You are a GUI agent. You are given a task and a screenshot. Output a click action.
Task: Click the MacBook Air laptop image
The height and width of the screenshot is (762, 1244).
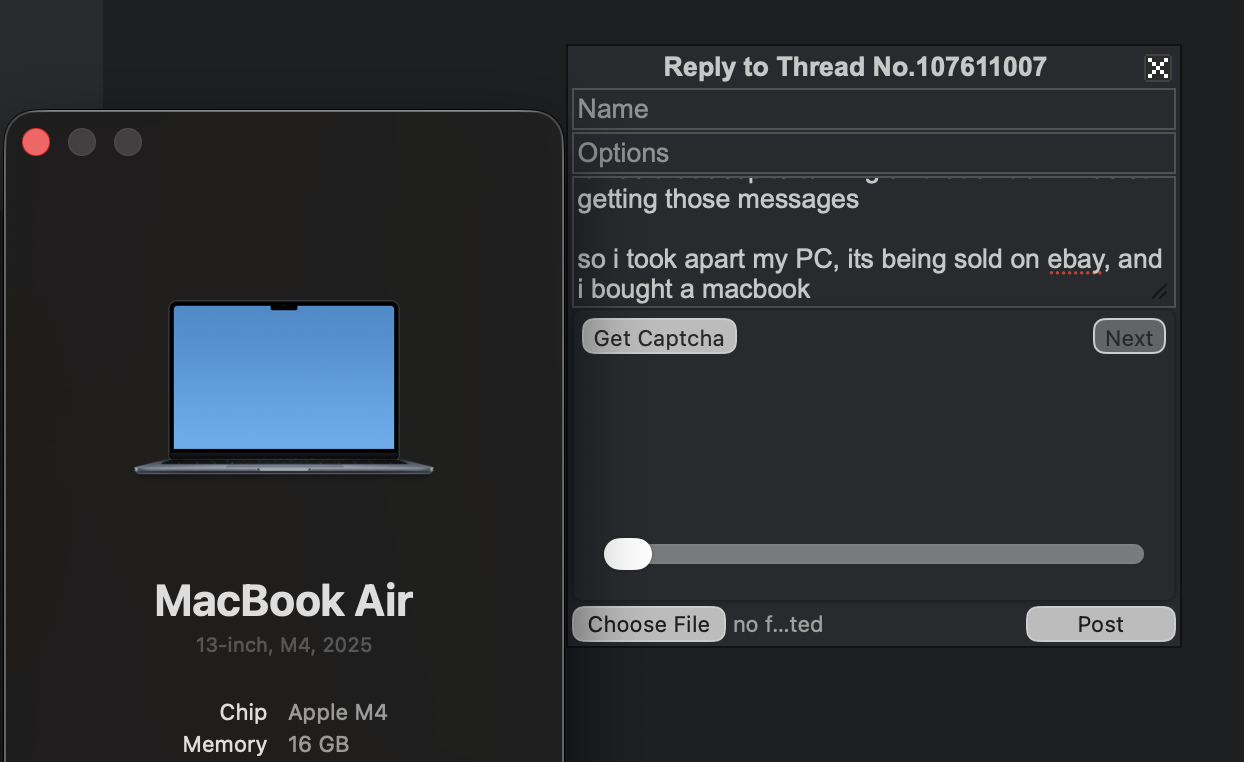coord(284,388)
